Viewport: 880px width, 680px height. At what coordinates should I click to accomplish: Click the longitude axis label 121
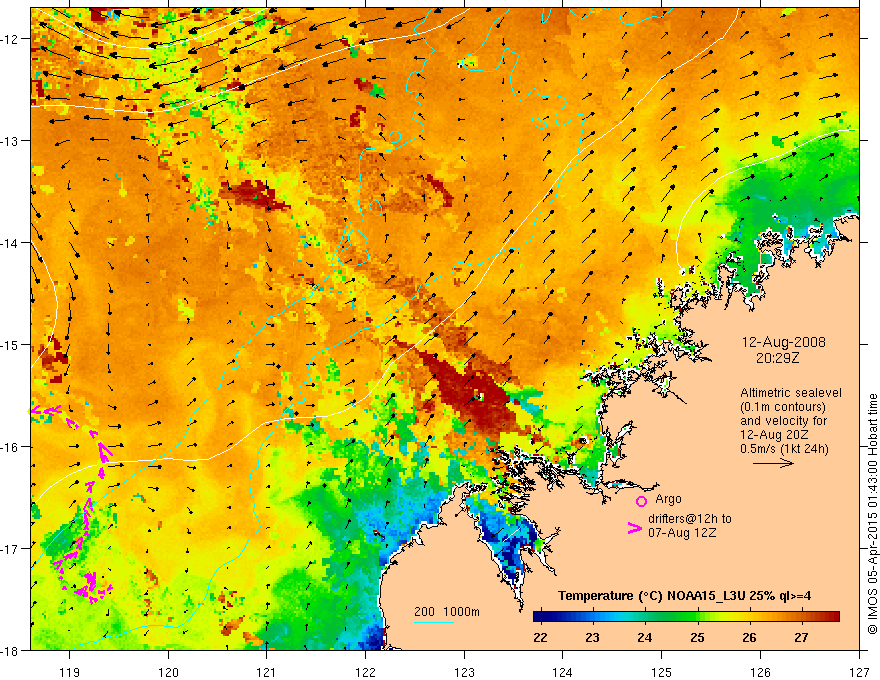pyautogui.click(x=267, y=673)
